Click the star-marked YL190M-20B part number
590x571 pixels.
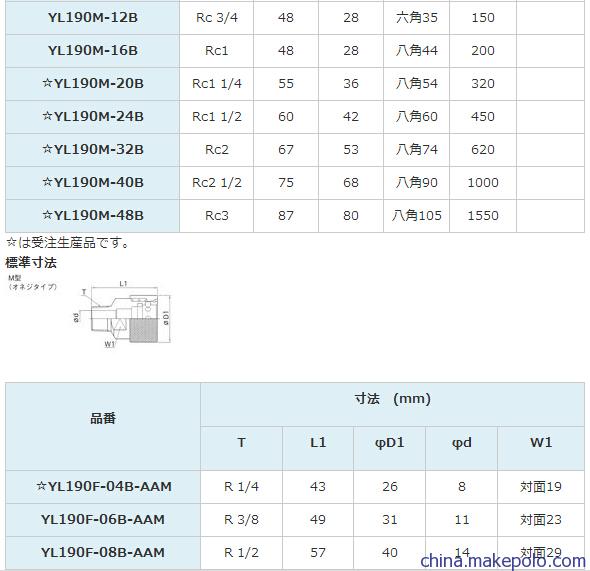93,84
